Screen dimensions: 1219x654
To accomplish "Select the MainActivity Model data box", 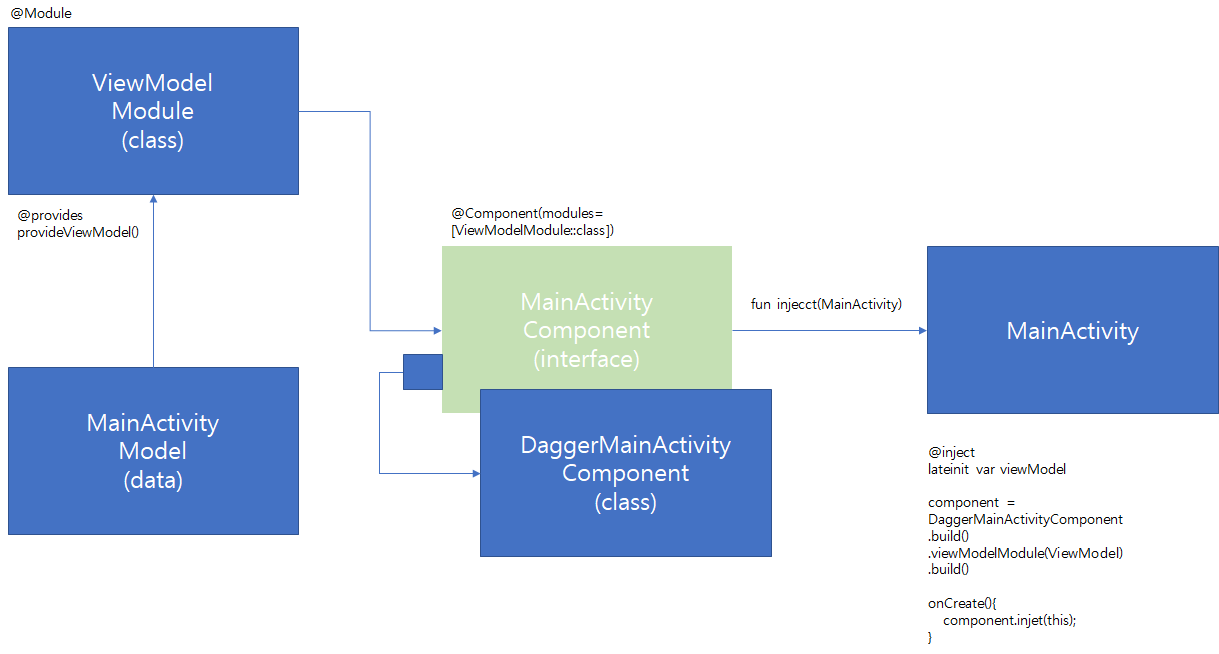I will (x=152, y=450).
